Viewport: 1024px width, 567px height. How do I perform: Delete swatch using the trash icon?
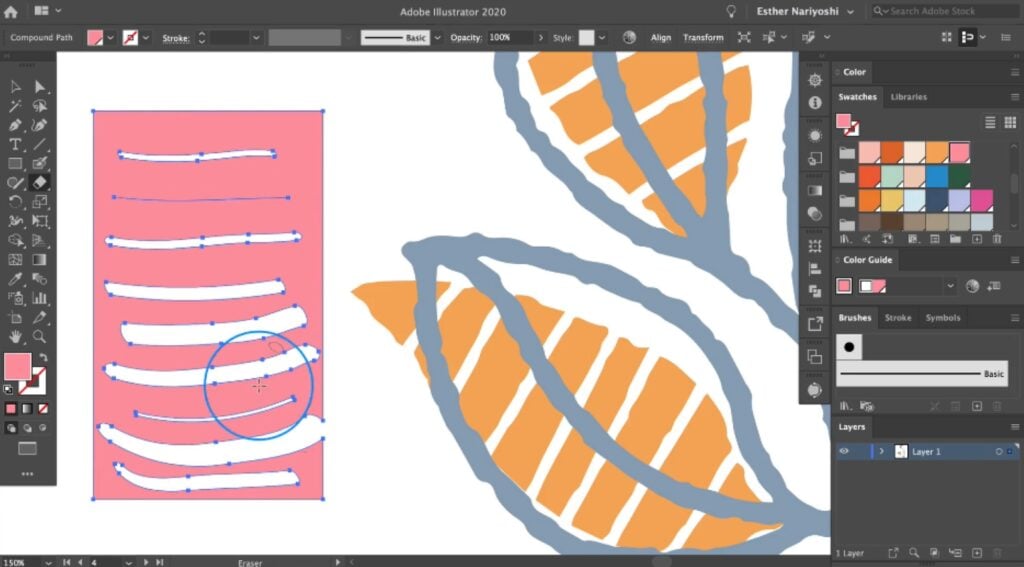997,239
